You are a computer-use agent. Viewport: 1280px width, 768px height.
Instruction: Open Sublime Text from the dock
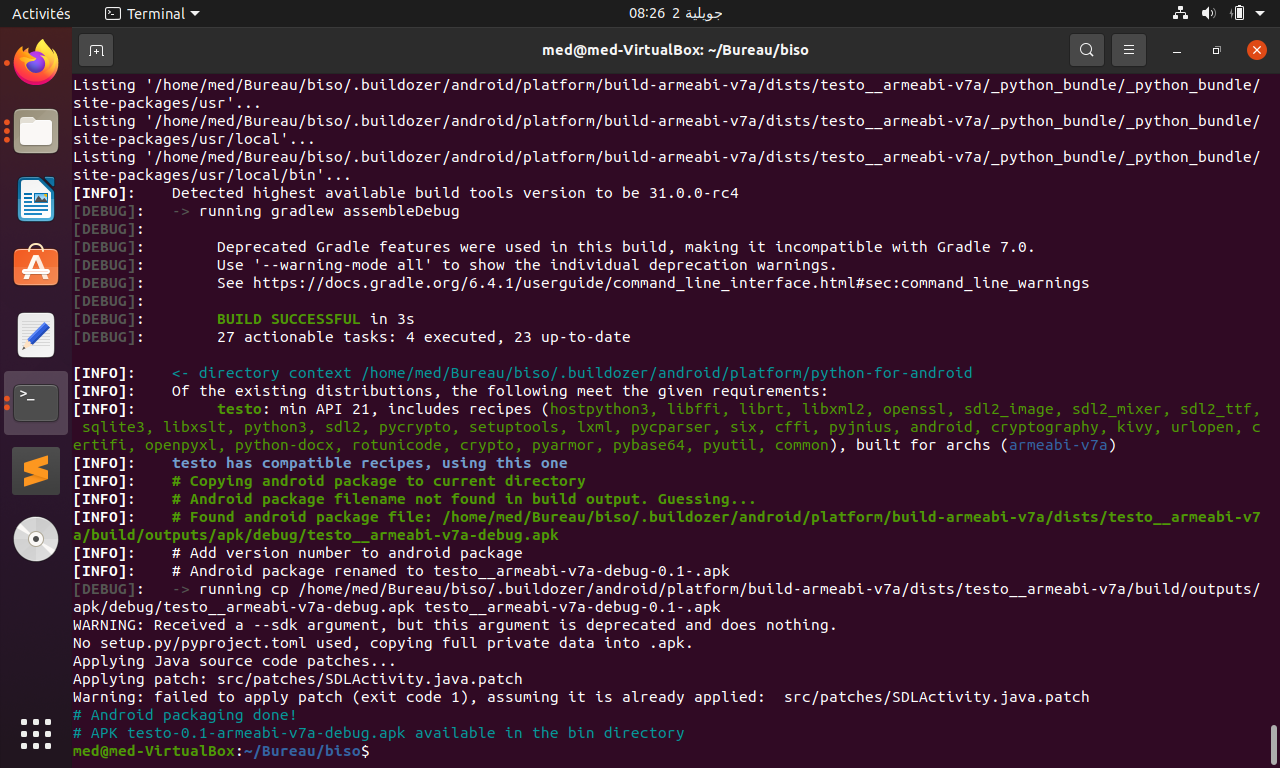pos(36,470)
